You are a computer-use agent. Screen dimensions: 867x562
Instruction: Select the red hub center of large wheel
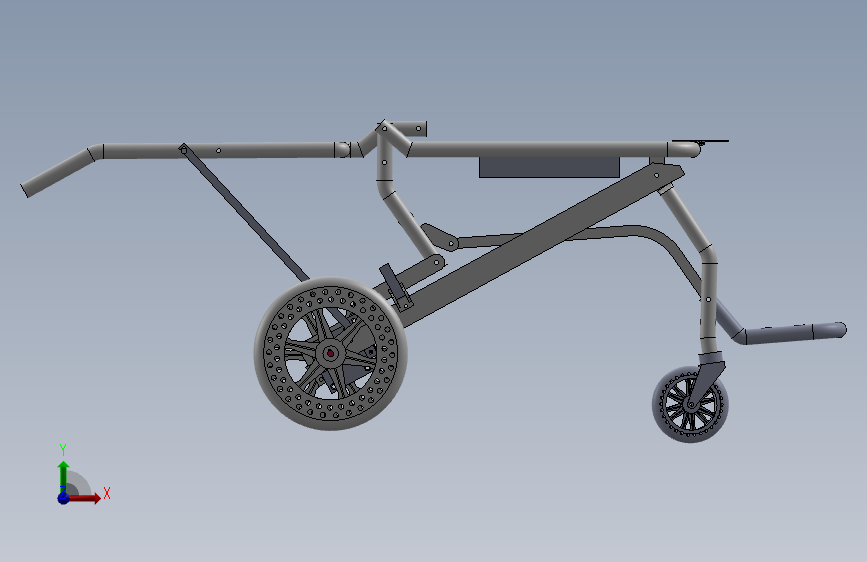click(331, 353)
